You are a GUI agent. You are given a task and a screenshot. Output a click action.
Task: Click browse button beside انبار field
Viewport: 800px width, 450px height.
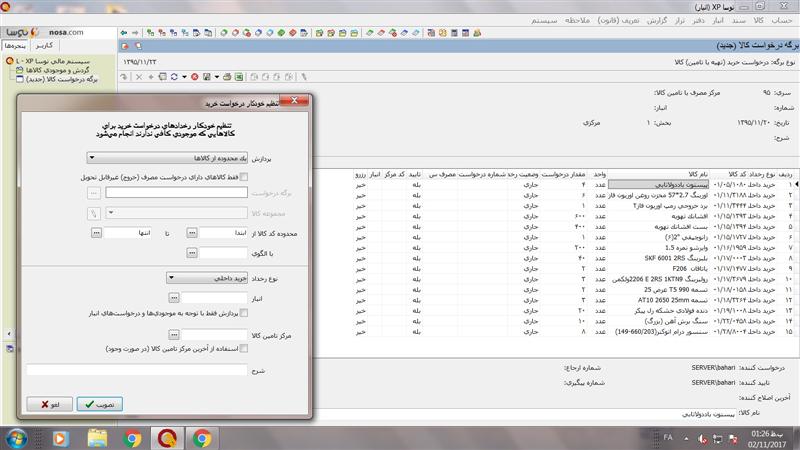pyautogui.click(x=173, y=297)
